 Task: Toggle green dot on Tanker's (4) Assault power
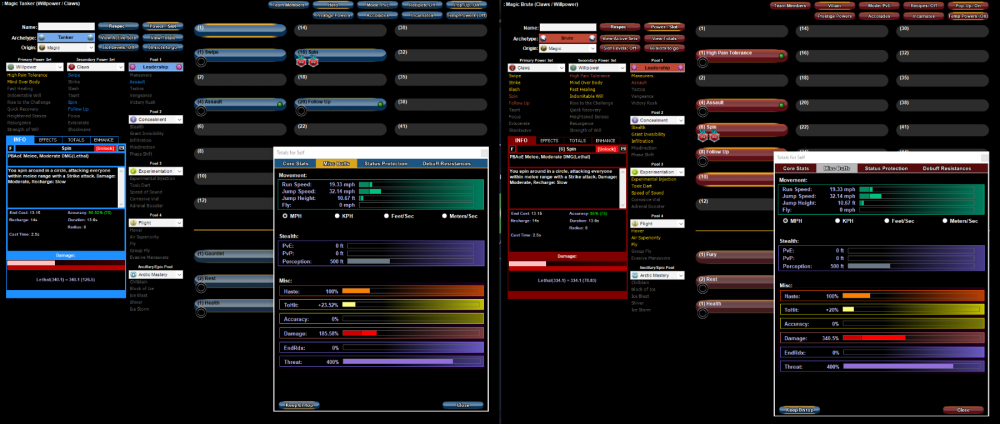280,104
